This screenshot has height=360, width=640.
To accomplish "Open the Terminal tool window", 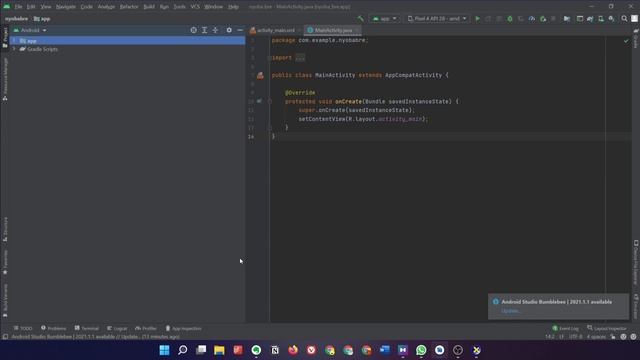I will click(87, 328).
